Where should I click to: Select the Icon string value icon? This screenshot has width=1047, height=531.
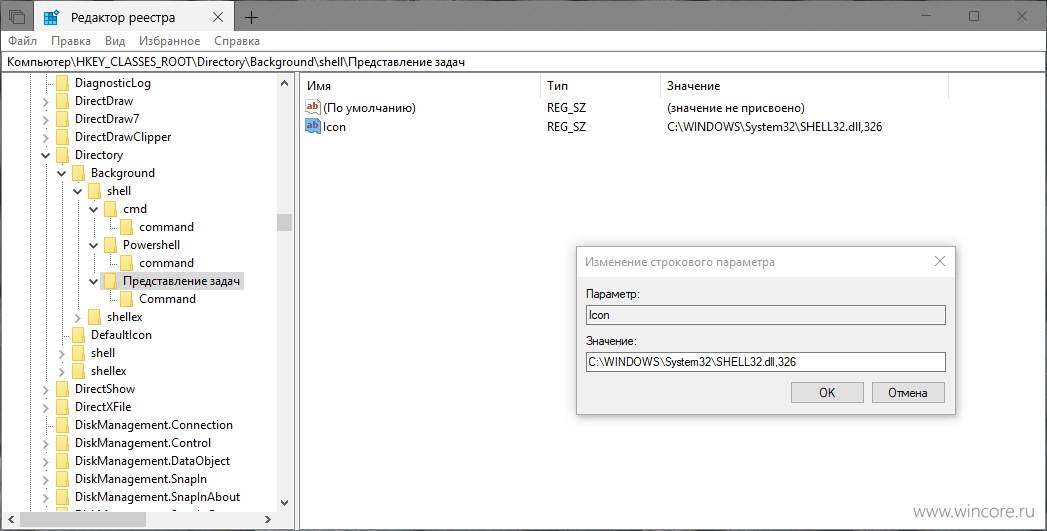coord(312,126)
